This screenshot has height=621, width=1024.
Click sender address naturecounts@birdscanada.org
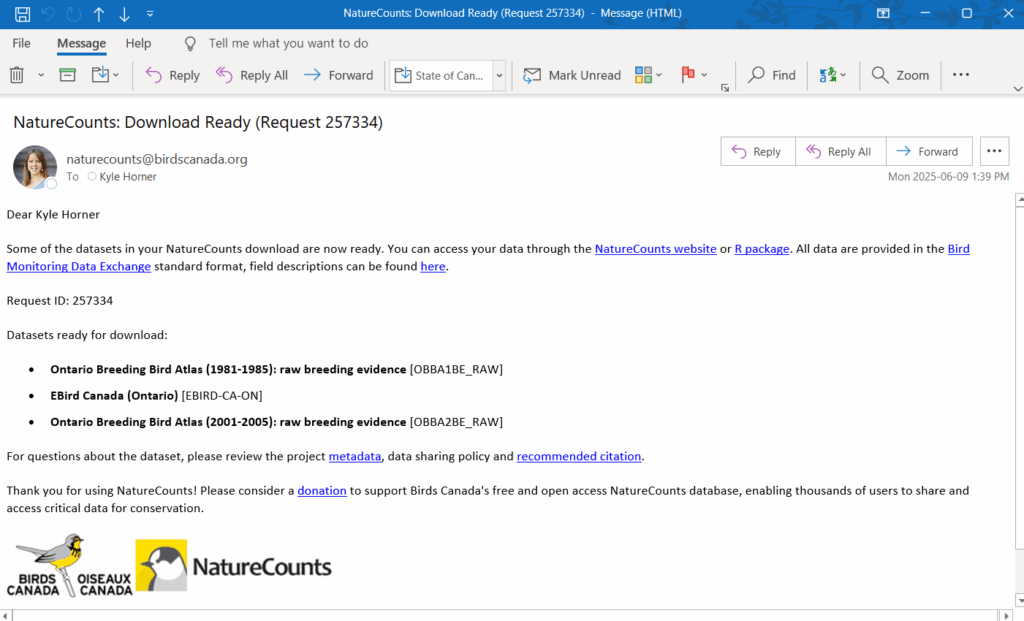[157, 159]
